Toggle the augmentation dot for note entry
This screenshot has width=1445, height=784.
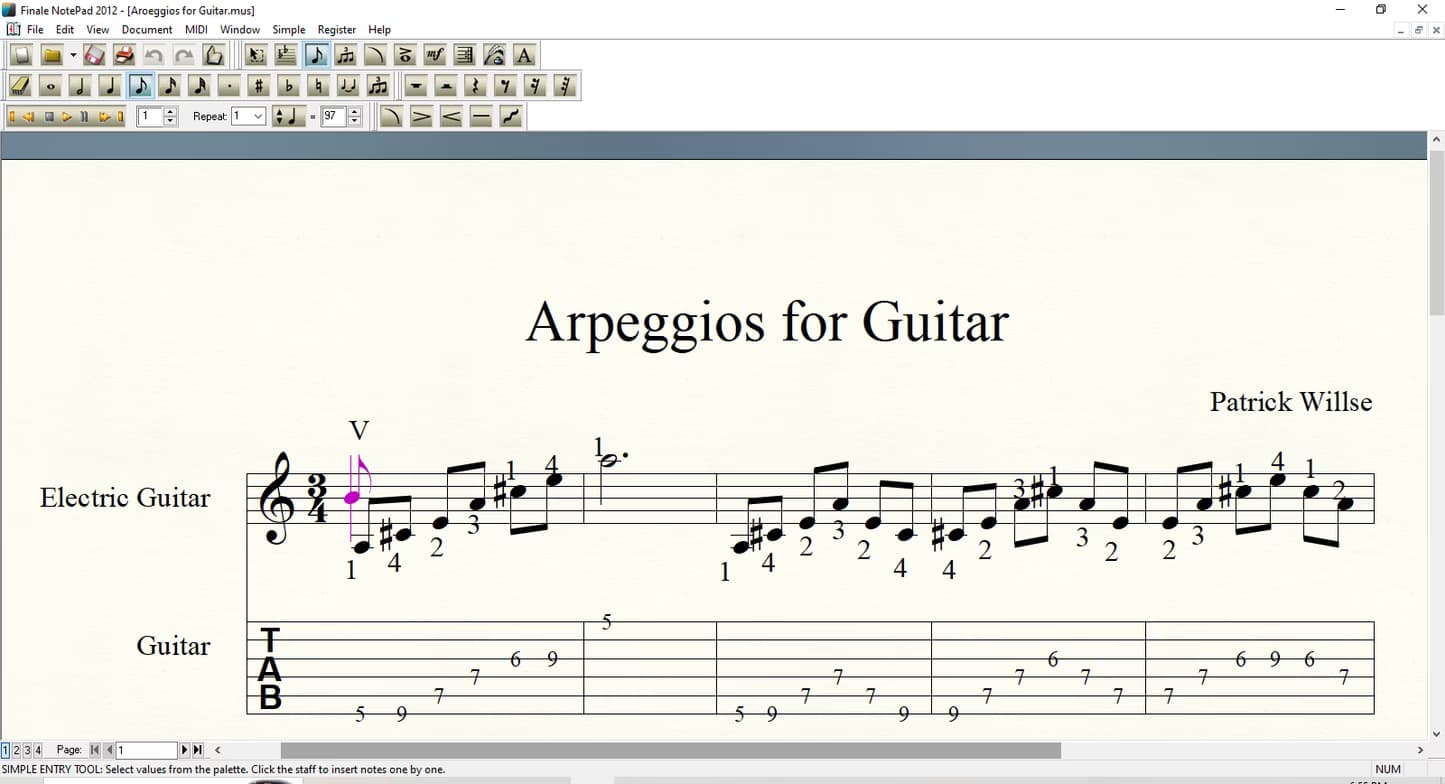point(229,86)
